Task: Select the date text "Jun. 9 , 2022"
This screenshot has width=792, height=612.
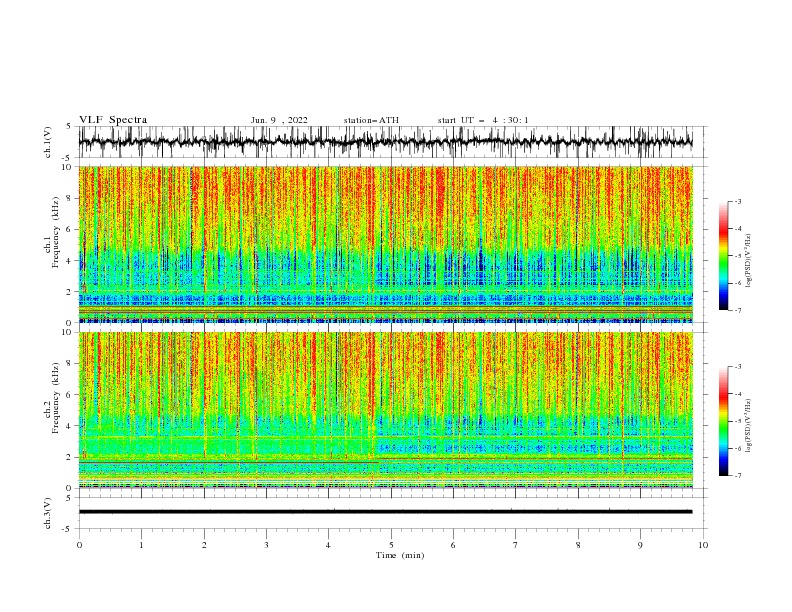Action: 279,120
